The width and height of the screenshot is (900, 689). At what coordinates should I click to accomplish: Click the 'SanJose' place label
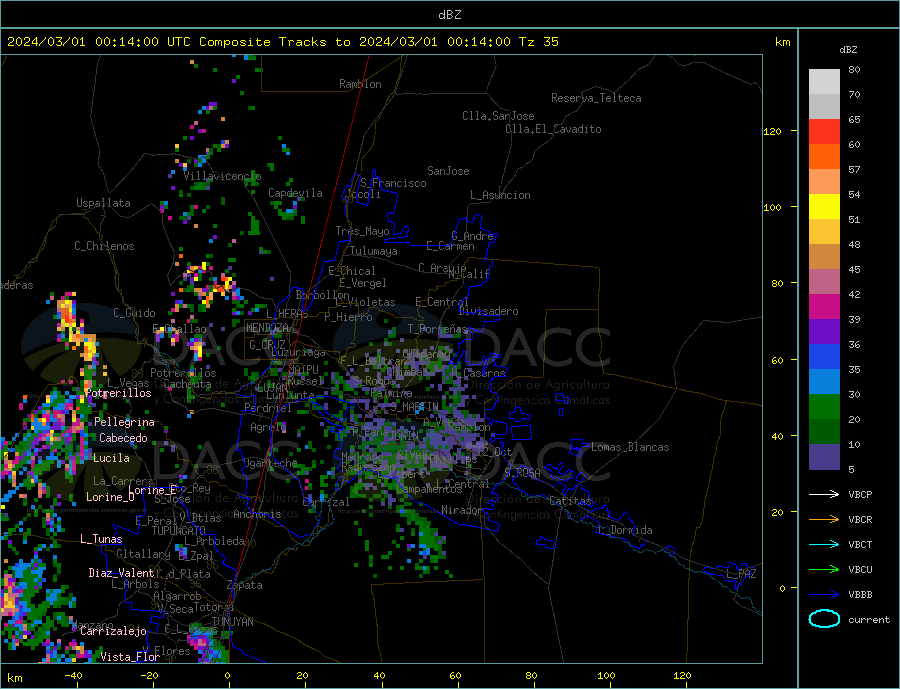tap(448, 171)
